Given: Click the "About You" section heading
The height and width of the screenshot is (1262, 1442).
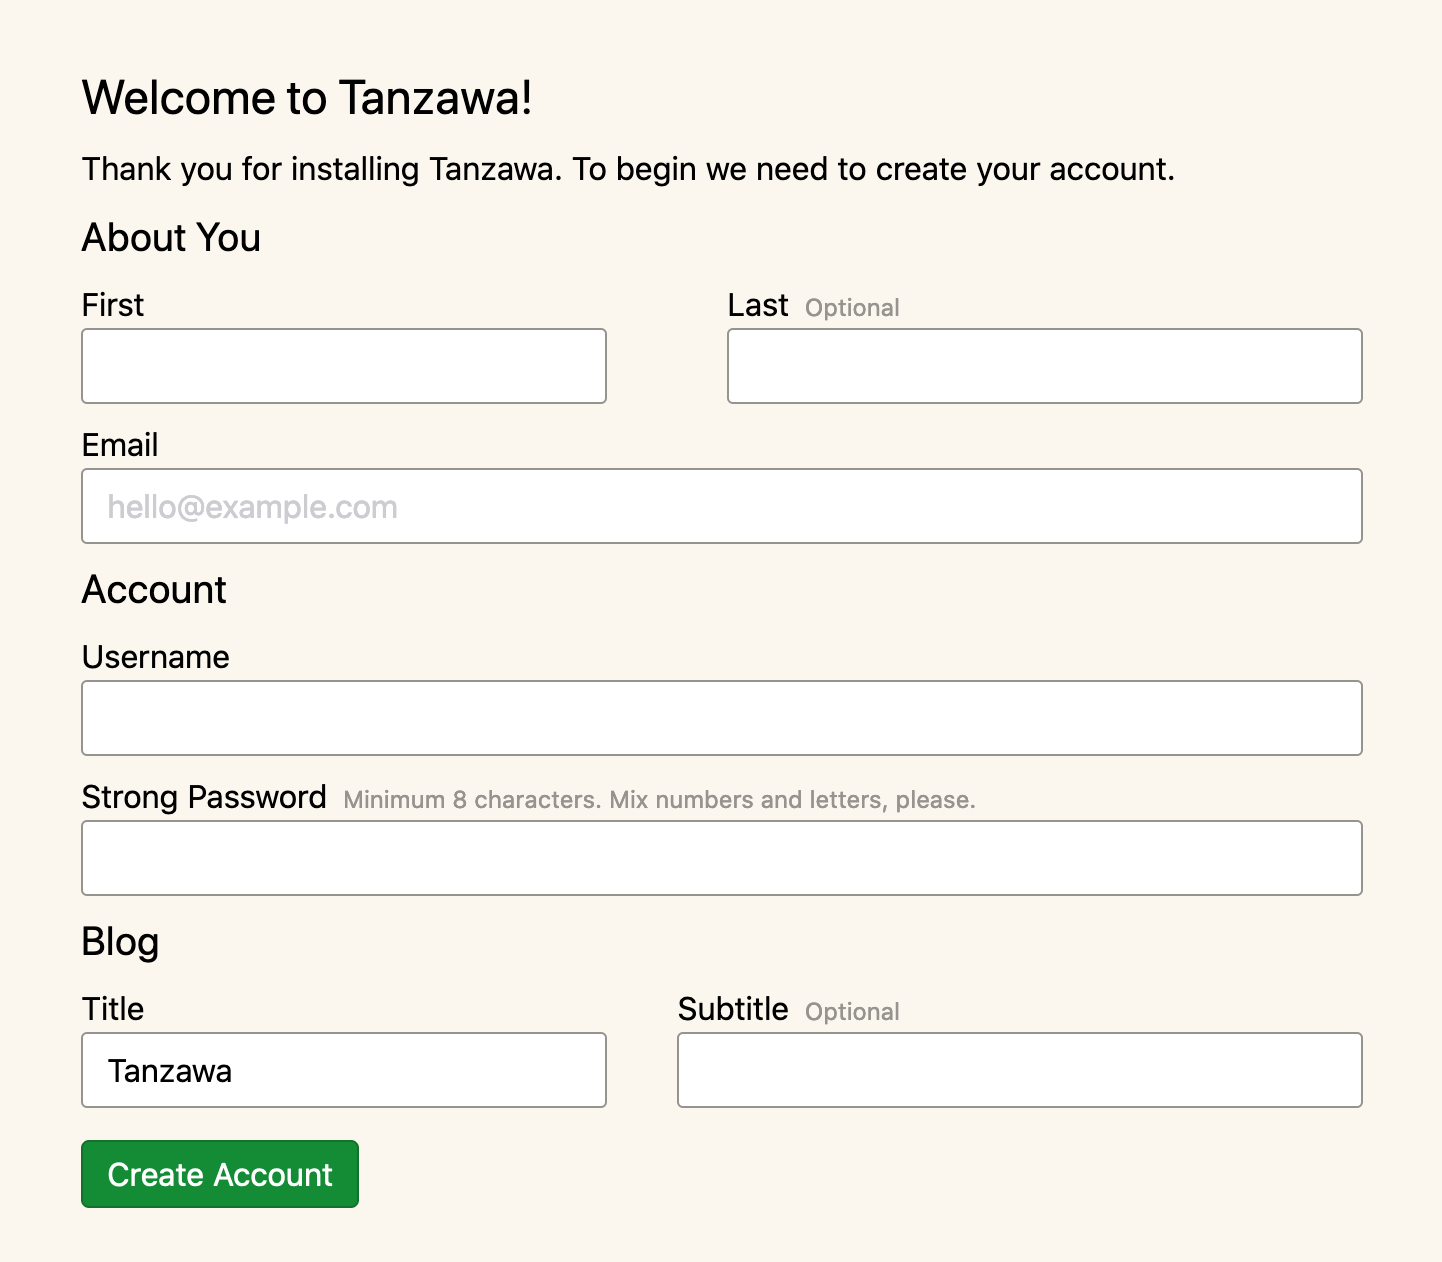Looking at the screenshot, I should (x=171, y=238).
